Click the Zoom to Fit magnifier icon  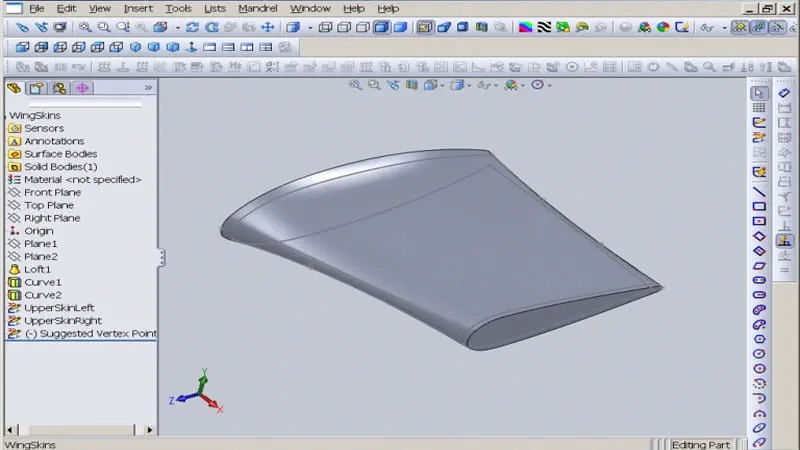tap(85, 27)
